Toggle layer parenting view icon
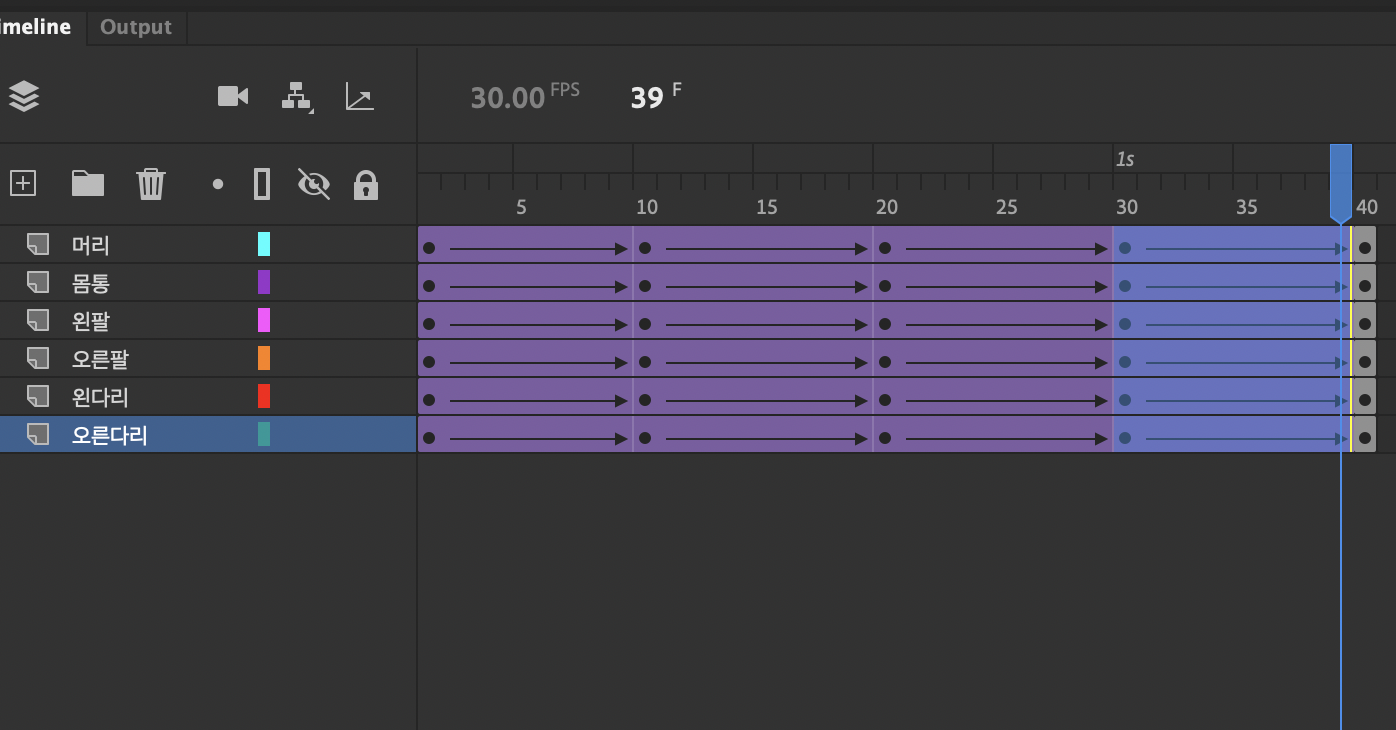This screenshot has height=730, width=1396. pos(296,97)
